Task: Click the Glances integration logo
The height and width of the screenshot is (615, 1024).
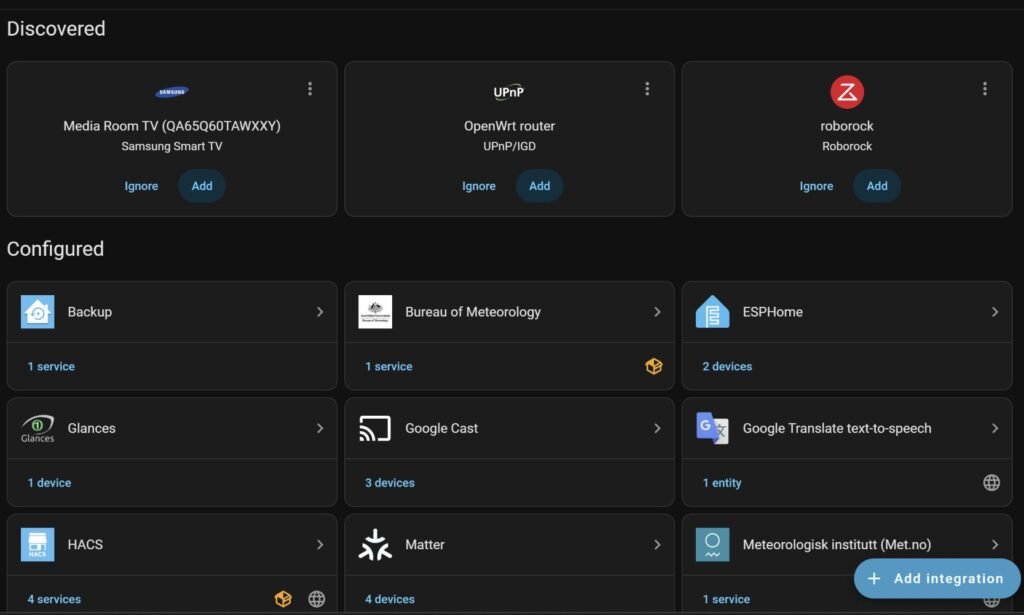Action: tap(36, 428)
